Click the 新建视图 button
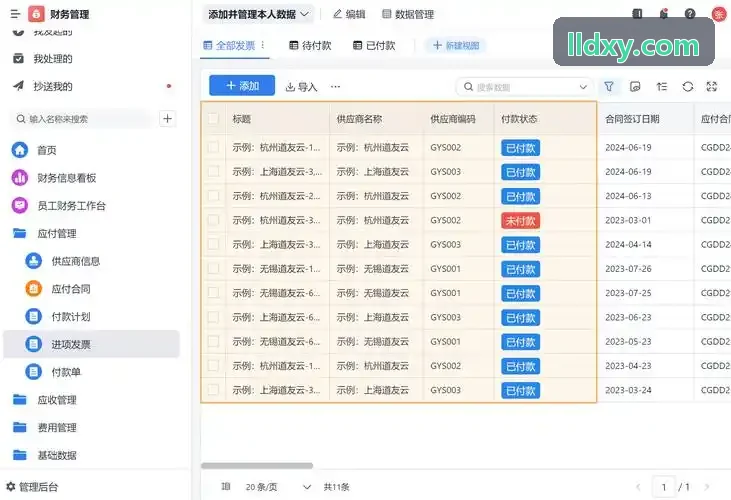 pyautogui.click(x=455, y=46)
